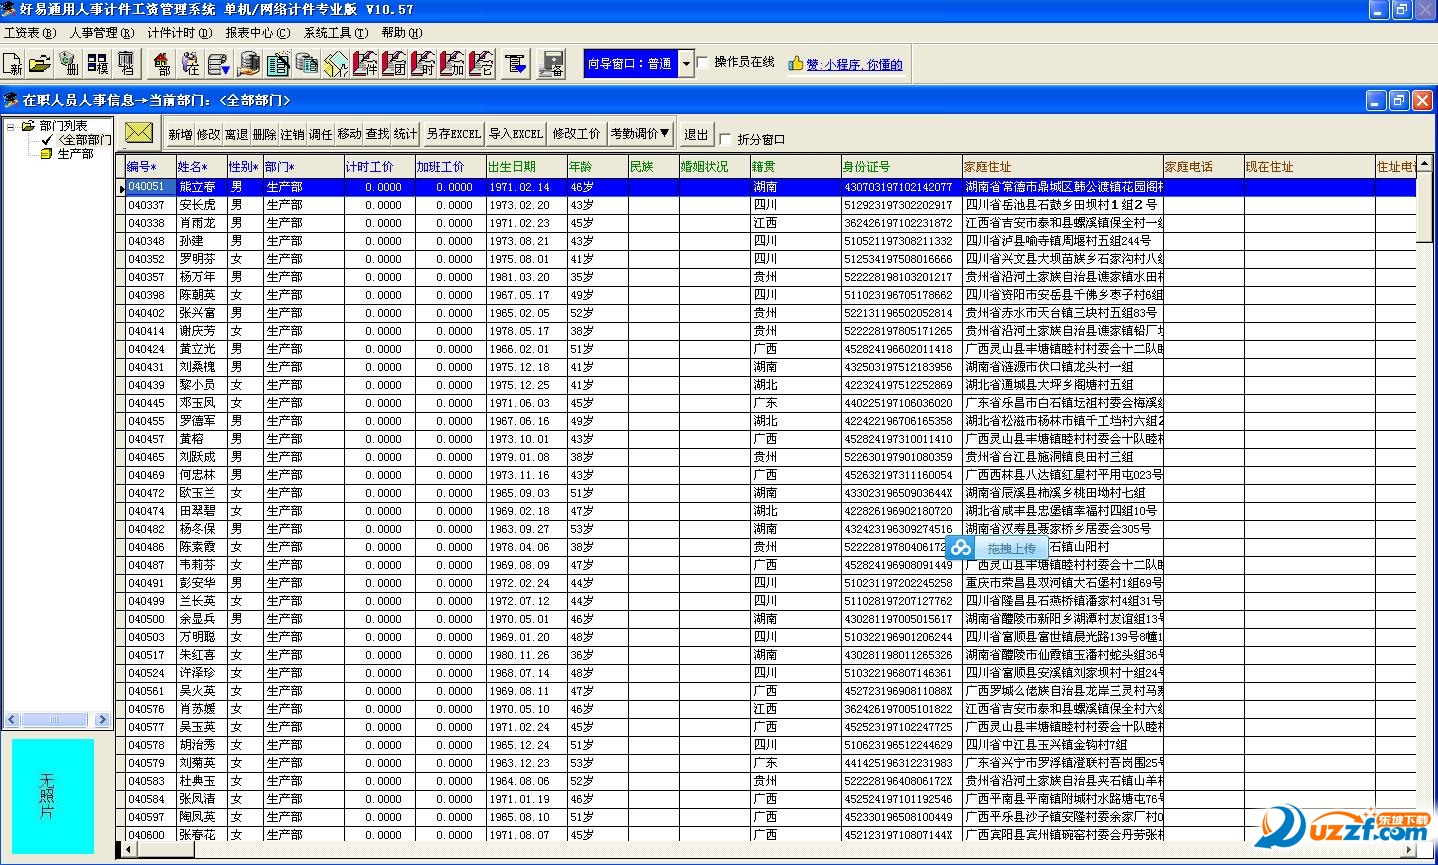Viewport: 1438px width, 865px height.
Task: Click the 修改 button
Action: (208, 133)
